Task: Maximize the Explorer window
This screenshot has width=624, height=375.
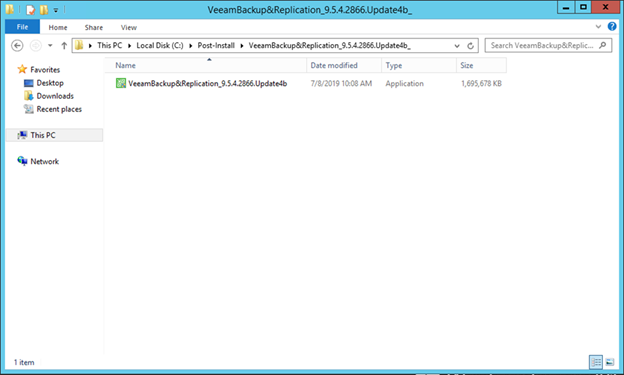Action: (583, 7)
